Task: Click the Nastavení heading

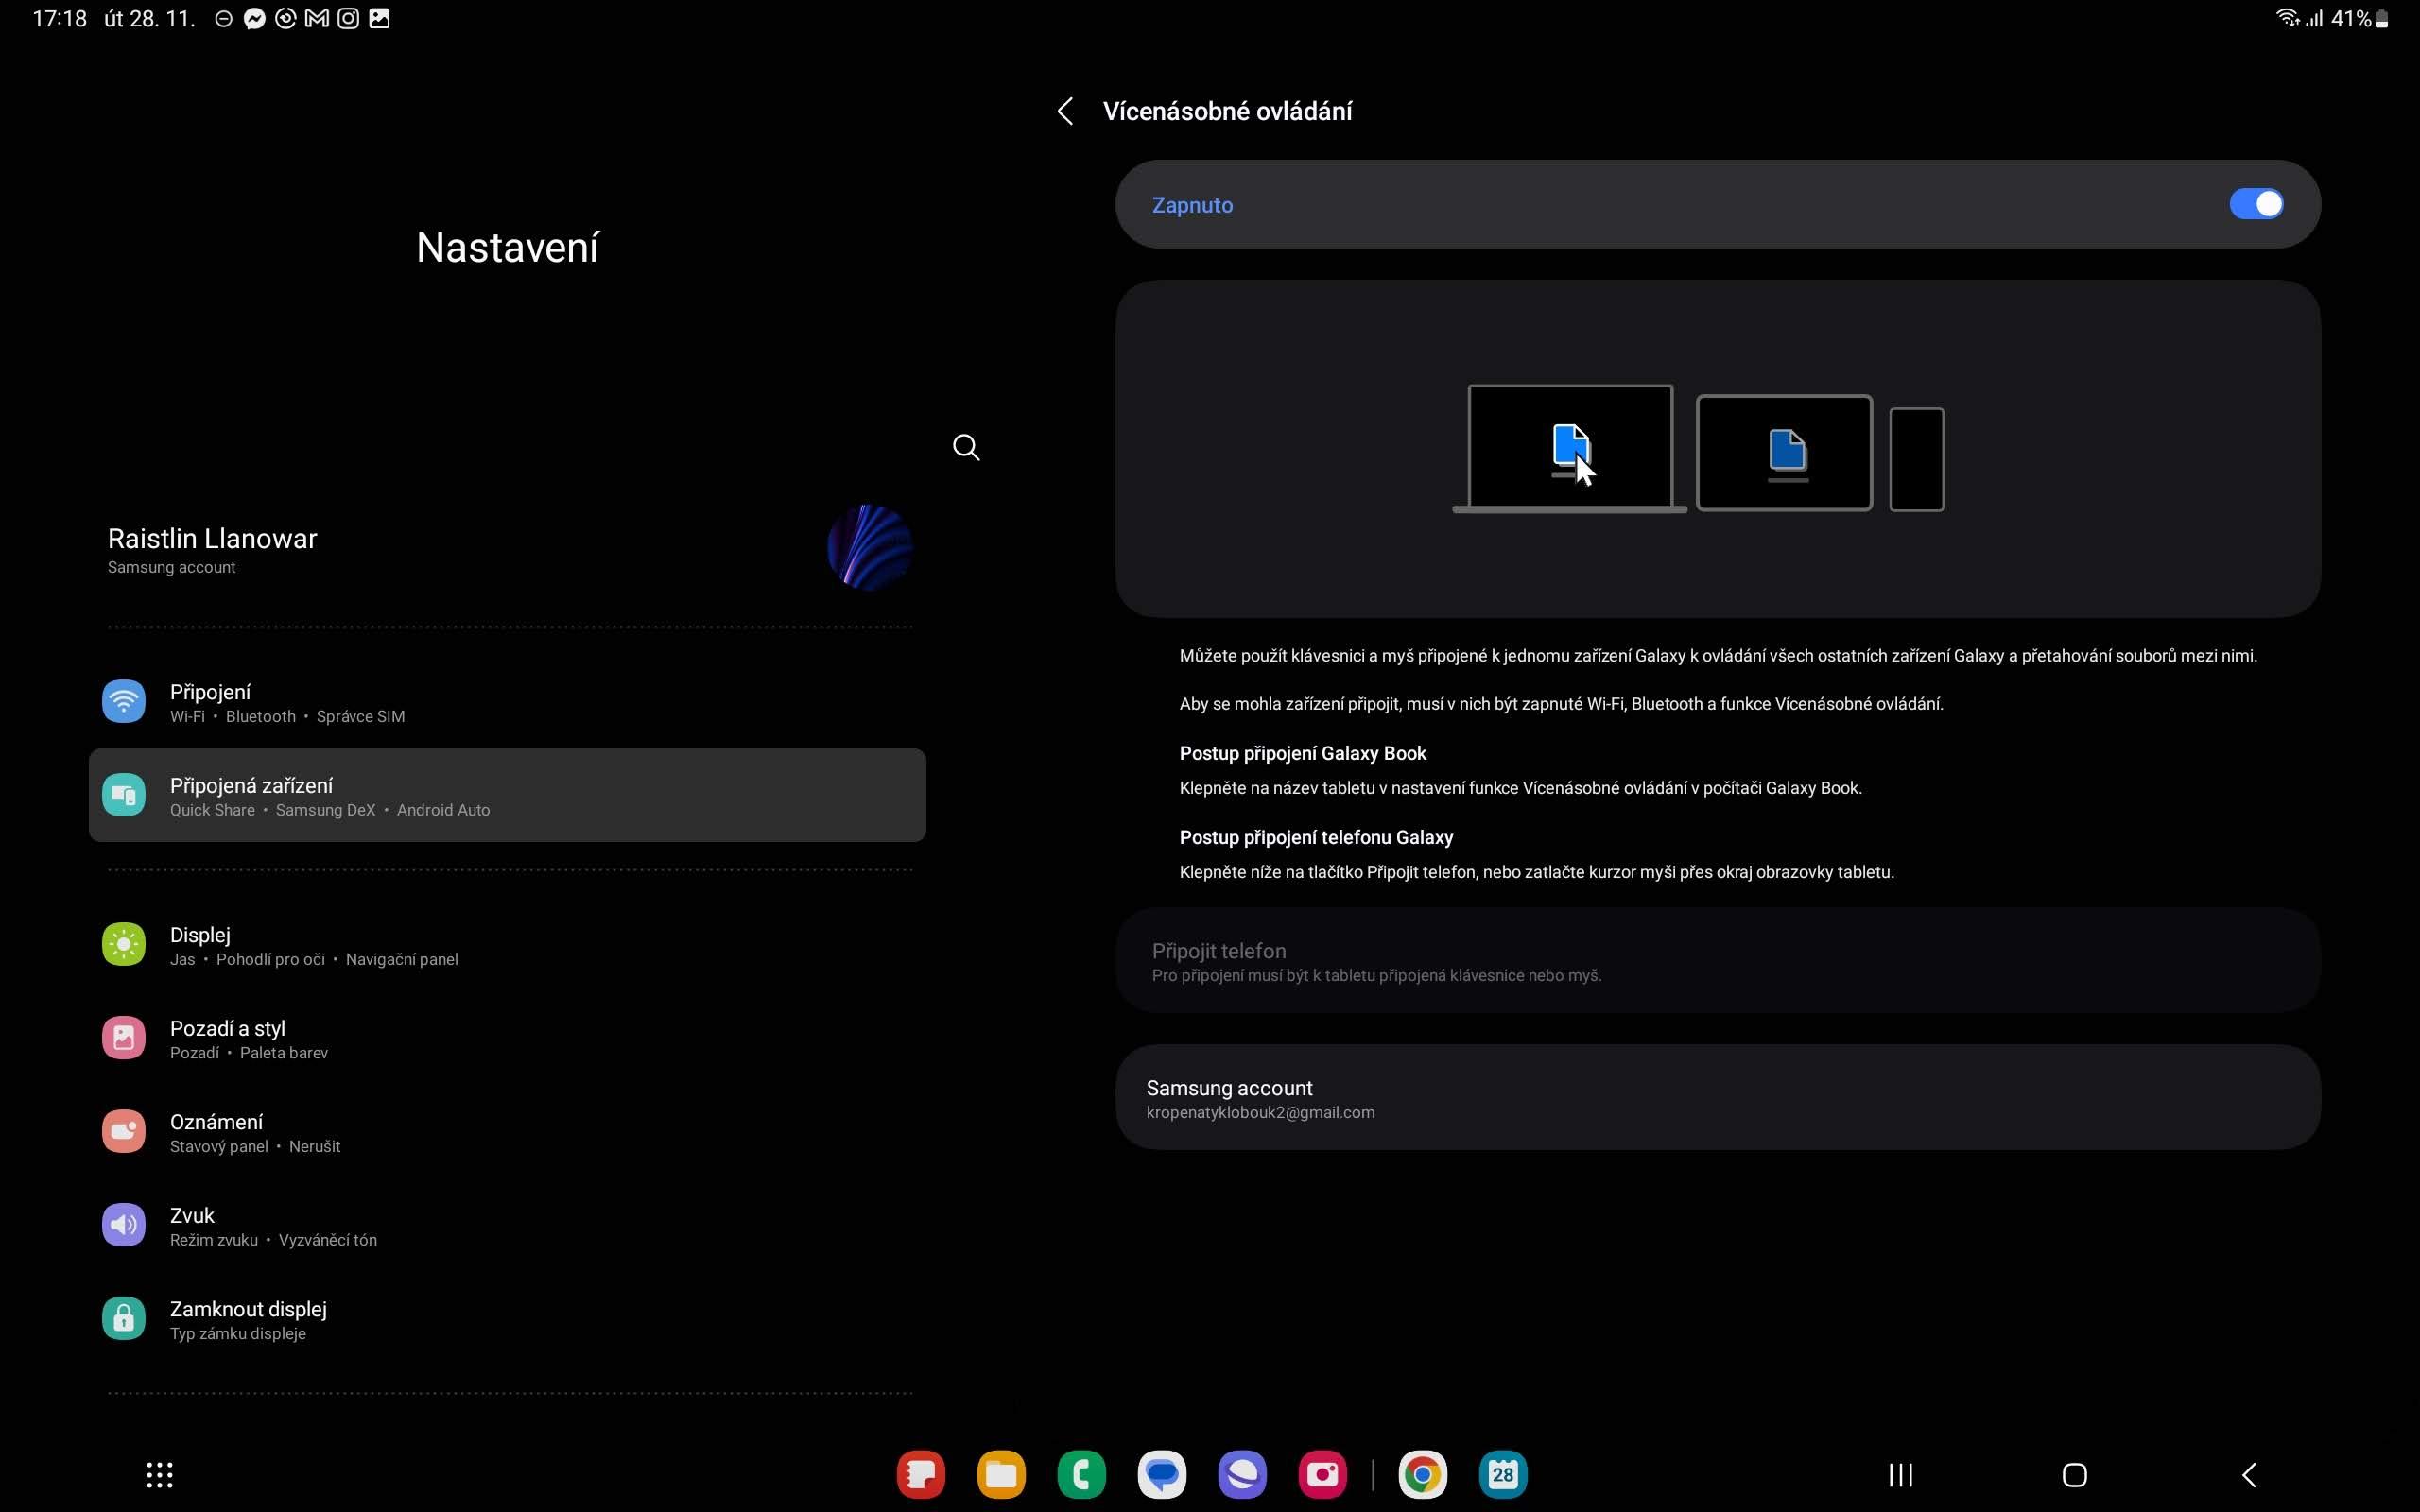Action: click(507, 247)
